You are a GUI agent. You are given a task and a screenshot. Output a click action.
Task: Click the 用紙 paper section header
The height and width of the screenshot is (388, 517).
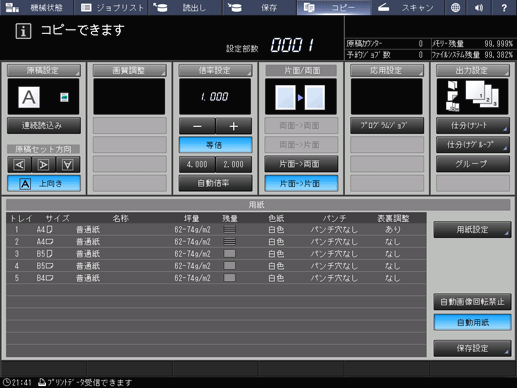[x=258, y=205]
